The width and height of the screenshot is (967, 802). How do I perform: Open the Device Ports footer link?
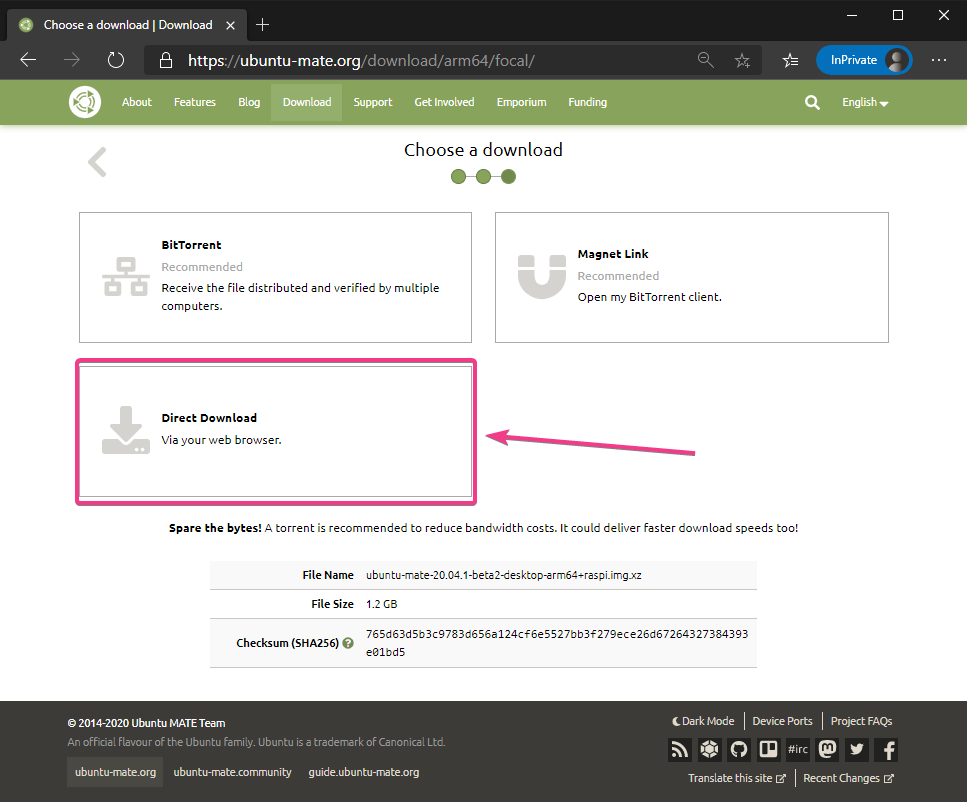(x=782, y=721)
